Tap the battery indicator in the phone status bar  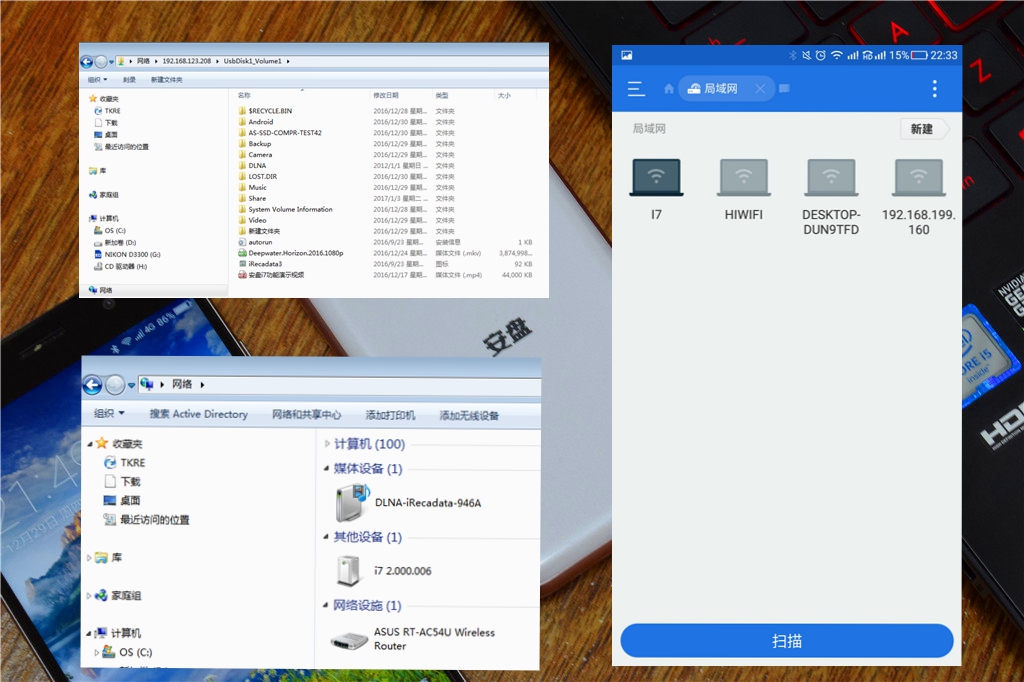pos(919,56)
